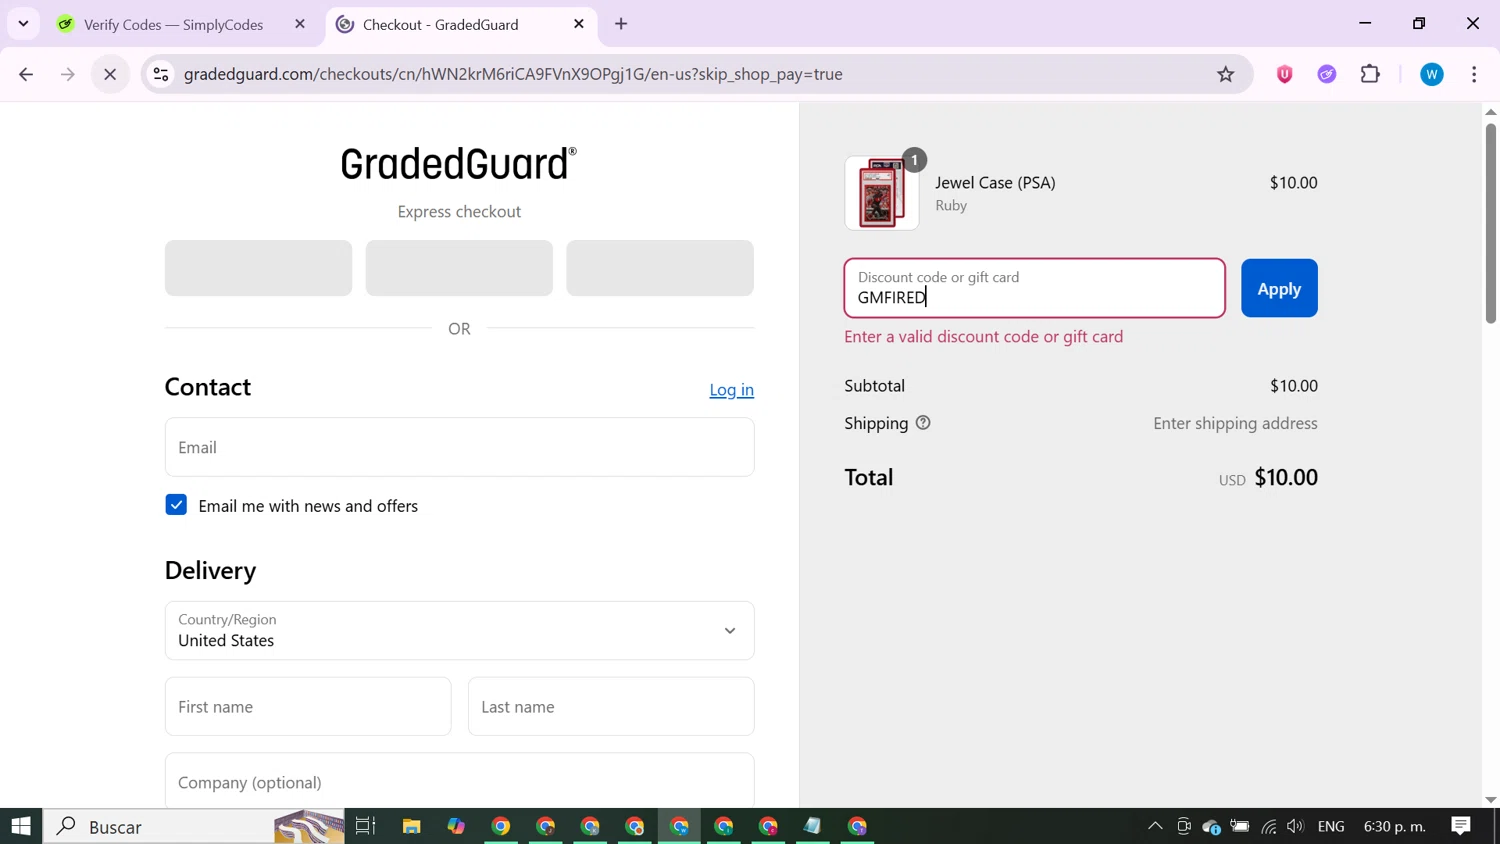Screen dimensions: 1500x844
Task: Open the Meet Now tray icon
Action: click(1184, 826)
